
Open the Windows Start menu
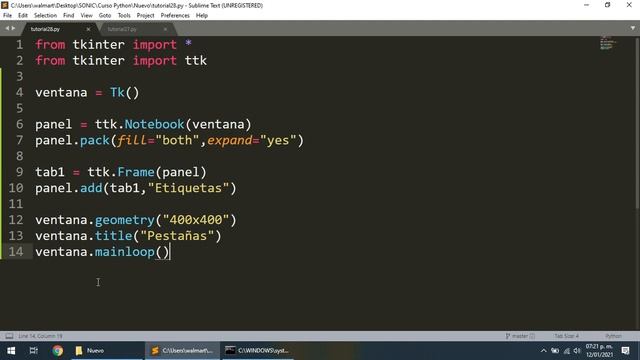[11, 351]
